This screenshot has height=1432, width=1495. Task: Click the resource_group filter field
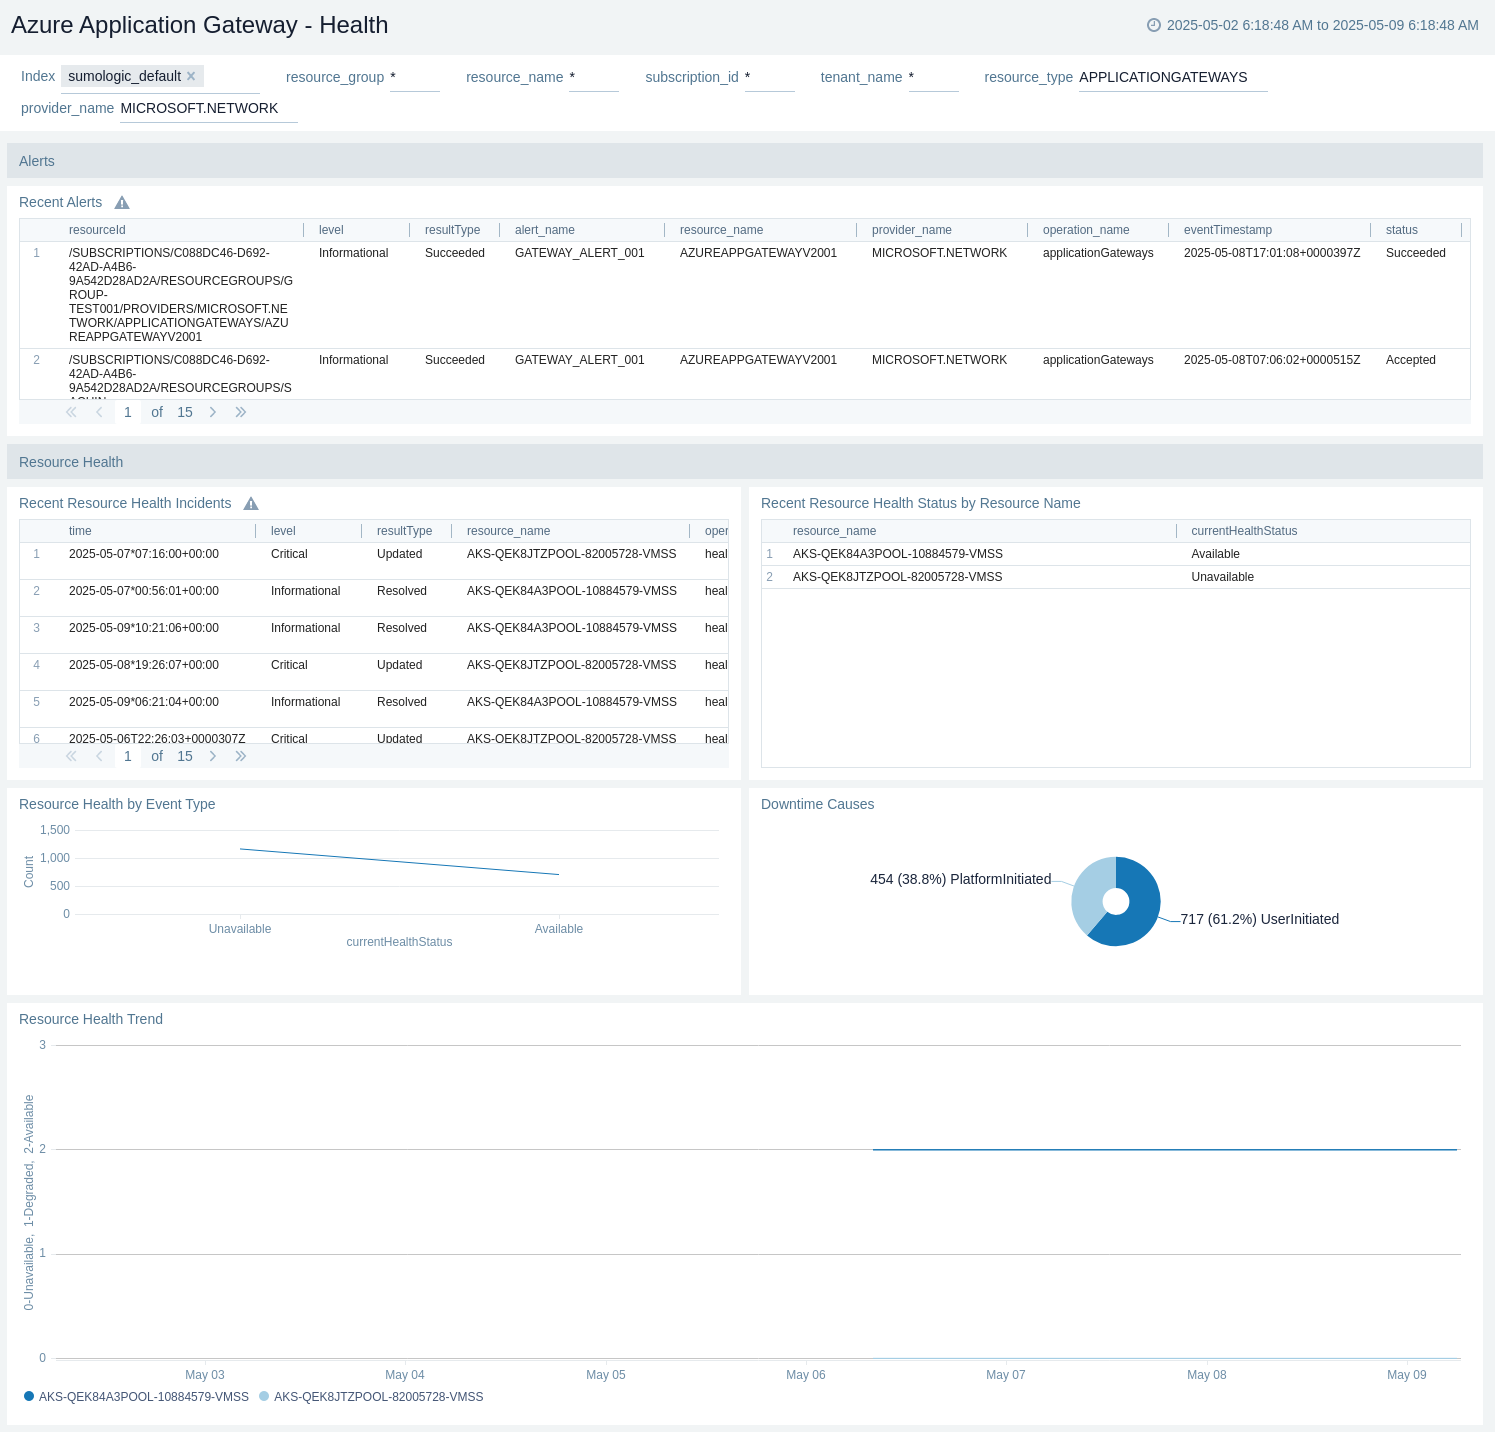(414, 77)
